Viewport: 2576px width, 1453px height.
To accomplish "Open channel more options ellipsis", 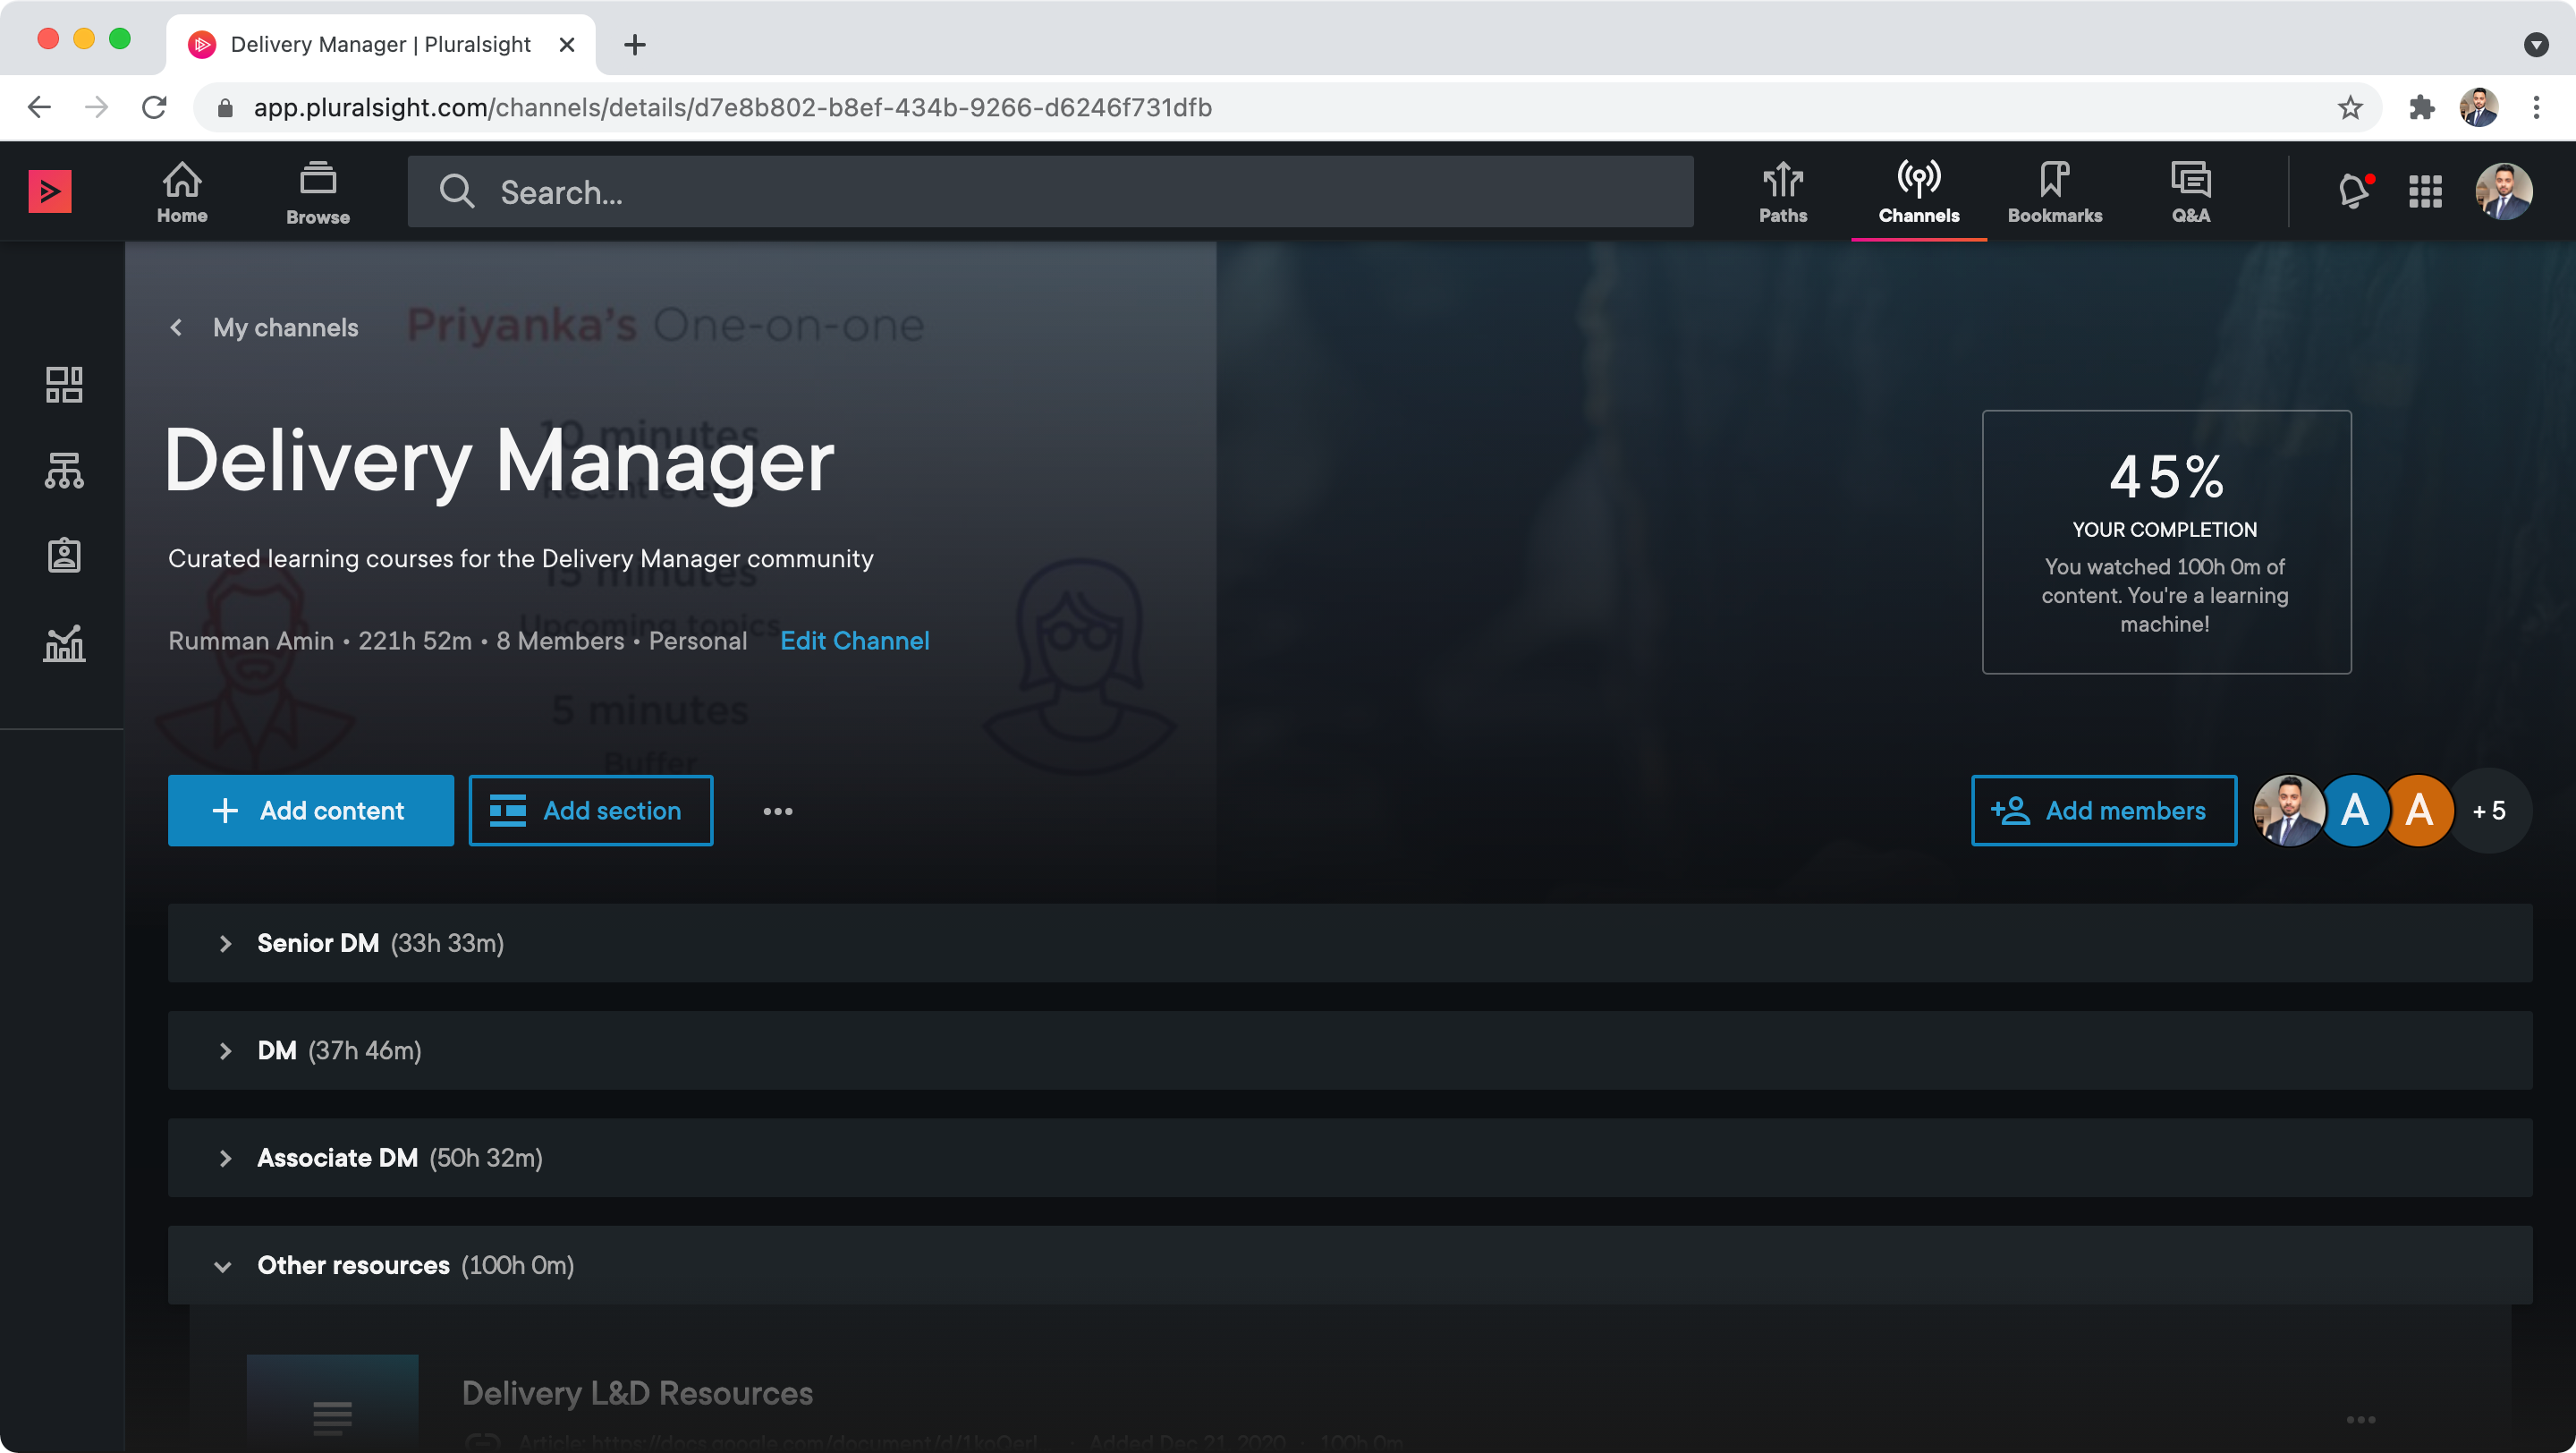I will click(x=777, y=811).
